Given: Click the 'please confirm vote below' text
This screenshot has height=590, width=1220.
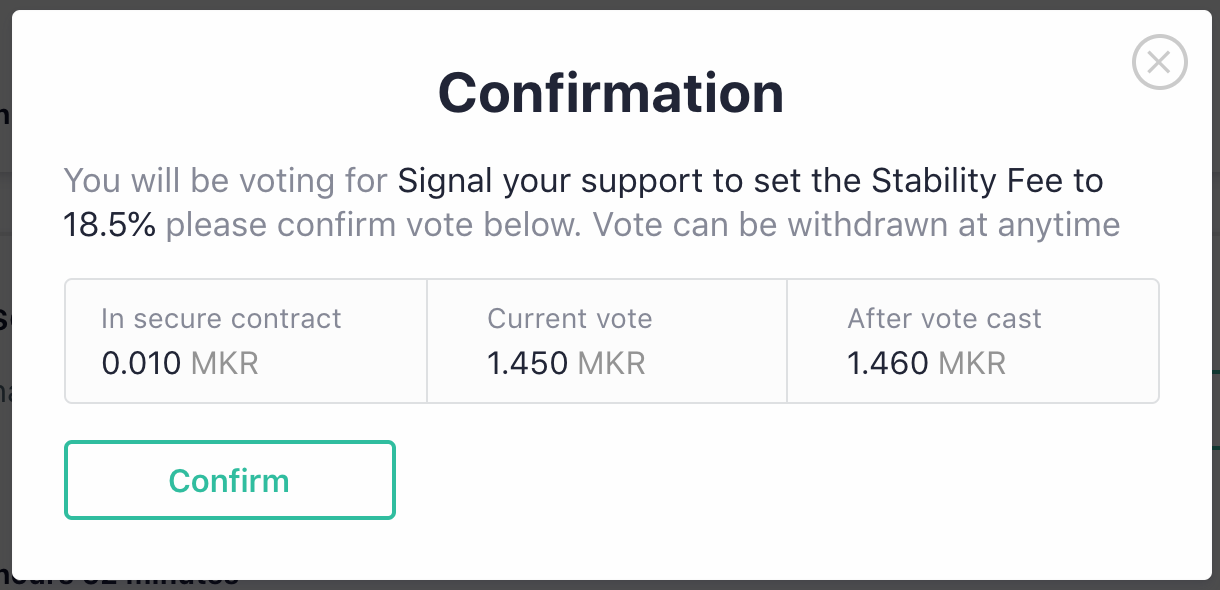Looking at the screenshot, I should [372, 225].
